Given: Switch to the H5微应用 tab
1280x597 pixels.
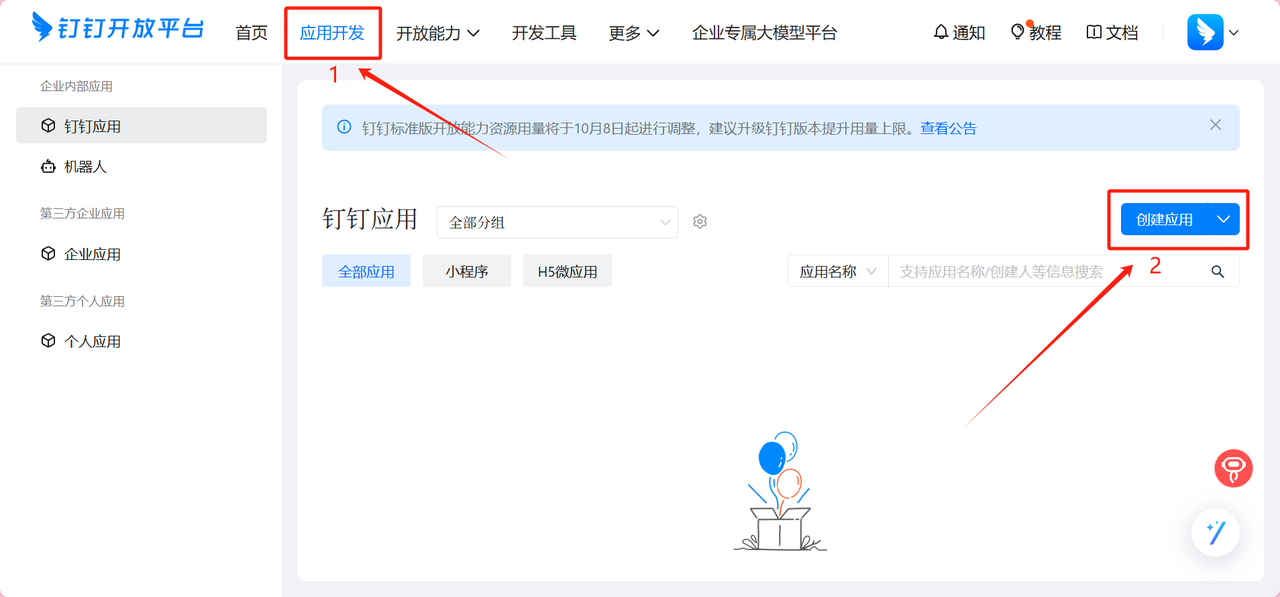Looking at the screenshot, I should [x=567, y=271].
